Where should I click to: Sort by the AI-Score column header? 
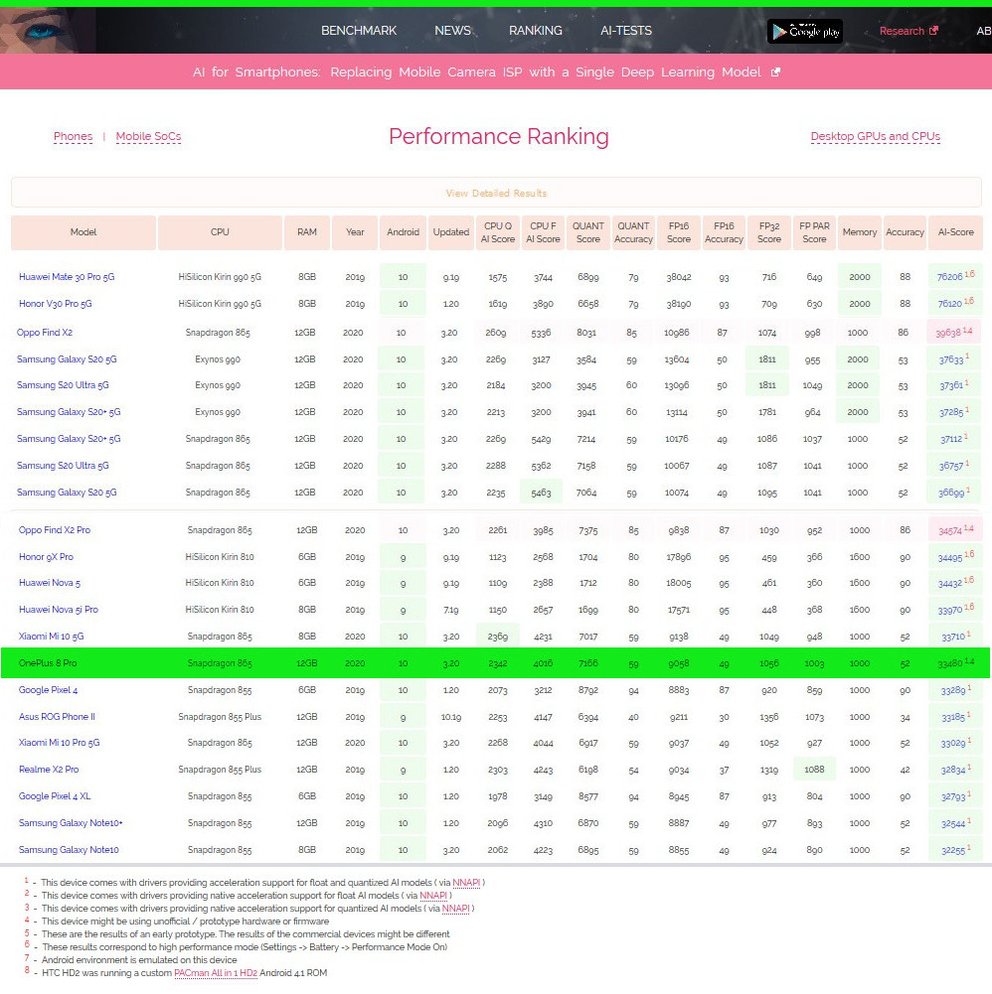(956, 233)
